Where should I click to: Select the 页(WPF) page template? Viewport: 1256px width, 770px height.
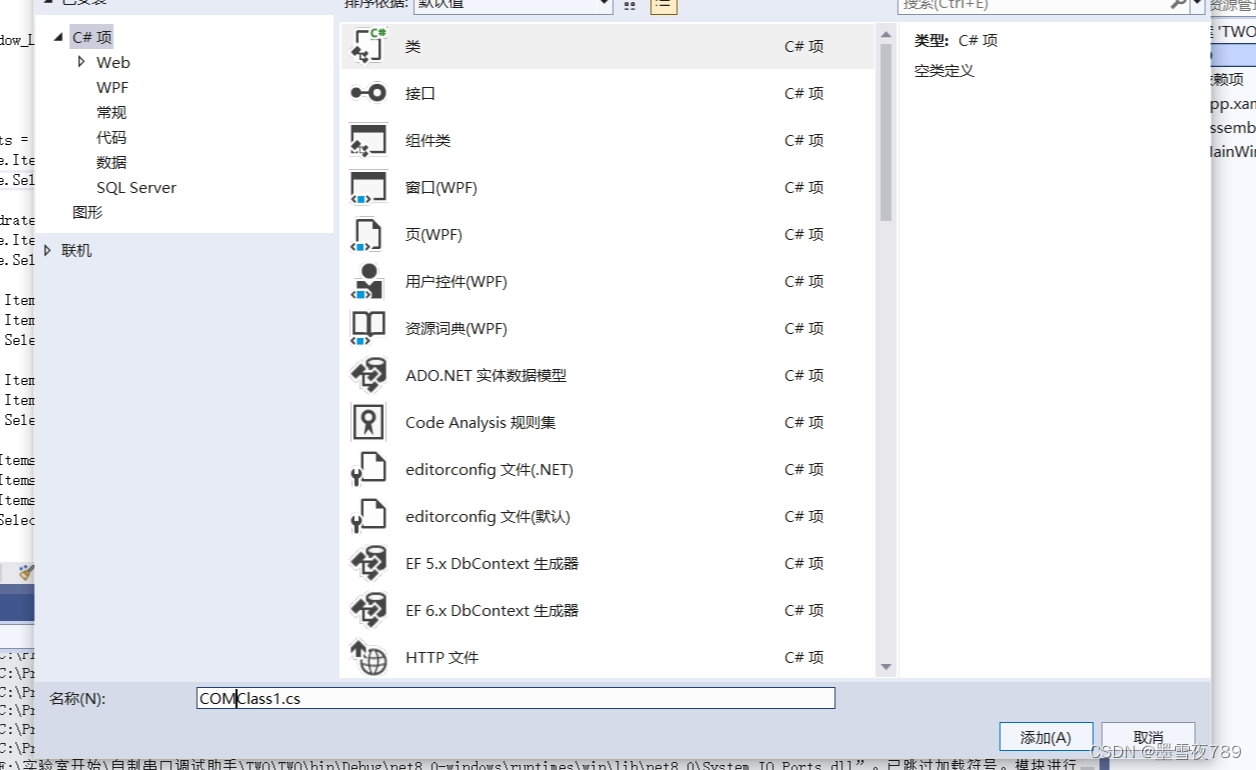368,234
